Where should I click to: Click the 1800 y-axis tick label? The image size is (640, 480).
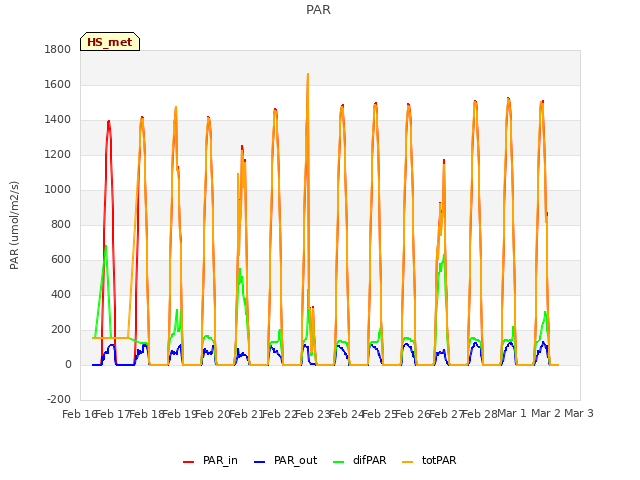point(58,49)
